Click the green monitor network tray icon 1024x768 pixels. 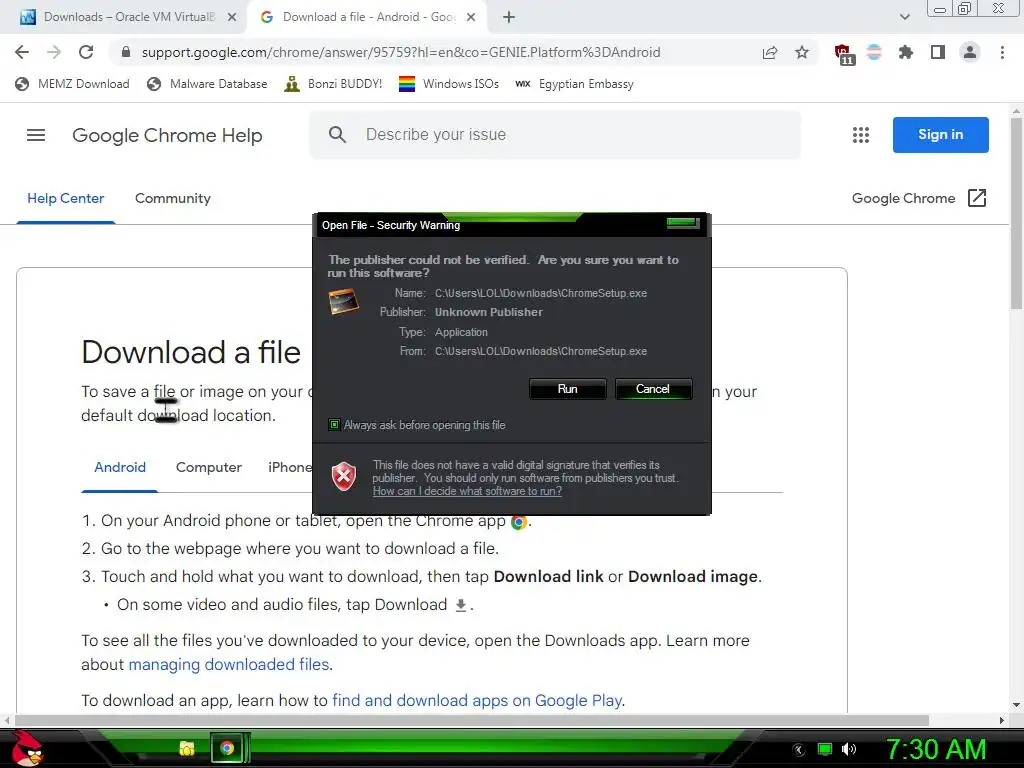(x=825, y=749)
